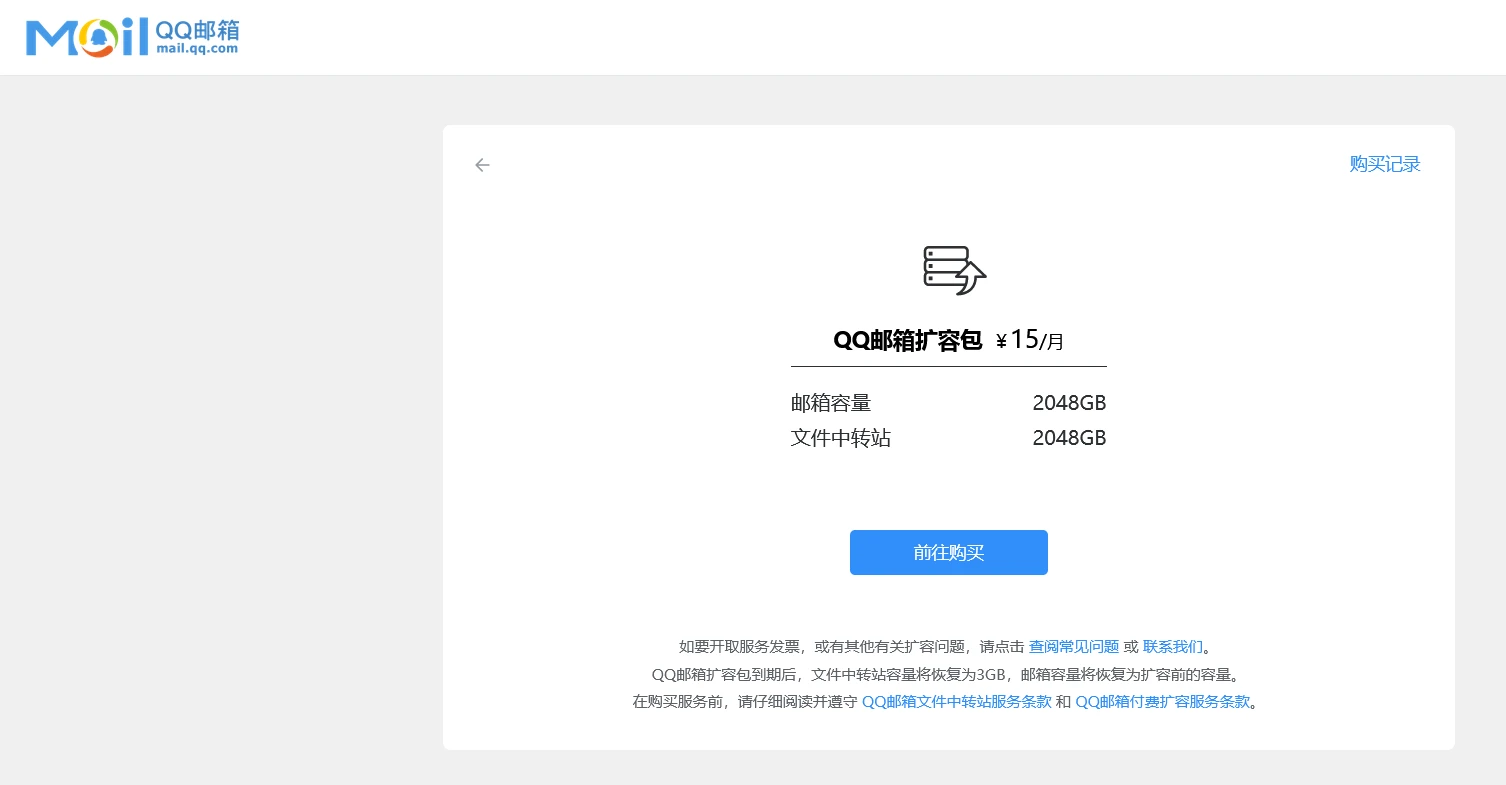This screenshot has height=785, width=1506.
Task: Open QQ邮箱付费扩容服务条款 terms link
Action: [1162, 702]
